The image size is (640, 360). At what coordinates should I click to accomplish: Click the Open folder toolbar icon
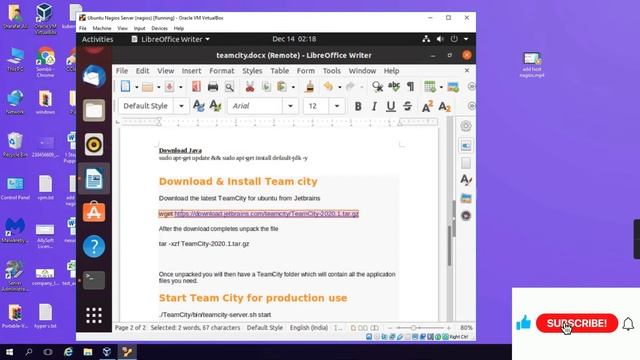point(147,87)
